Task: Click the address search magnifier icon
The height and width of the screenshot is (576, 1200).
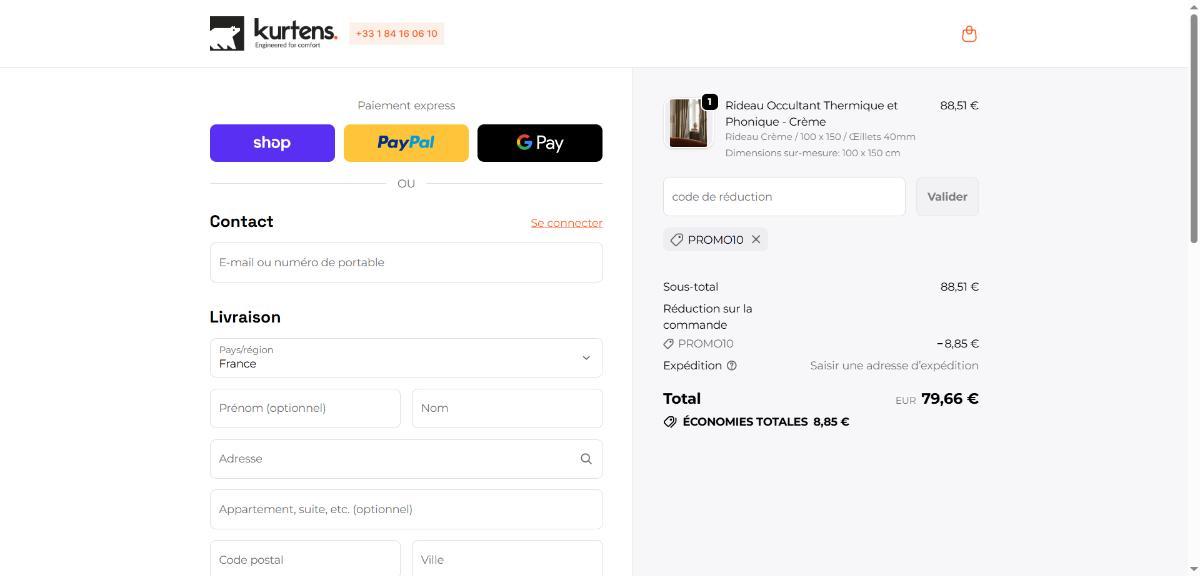Action: tap(586, 459)
